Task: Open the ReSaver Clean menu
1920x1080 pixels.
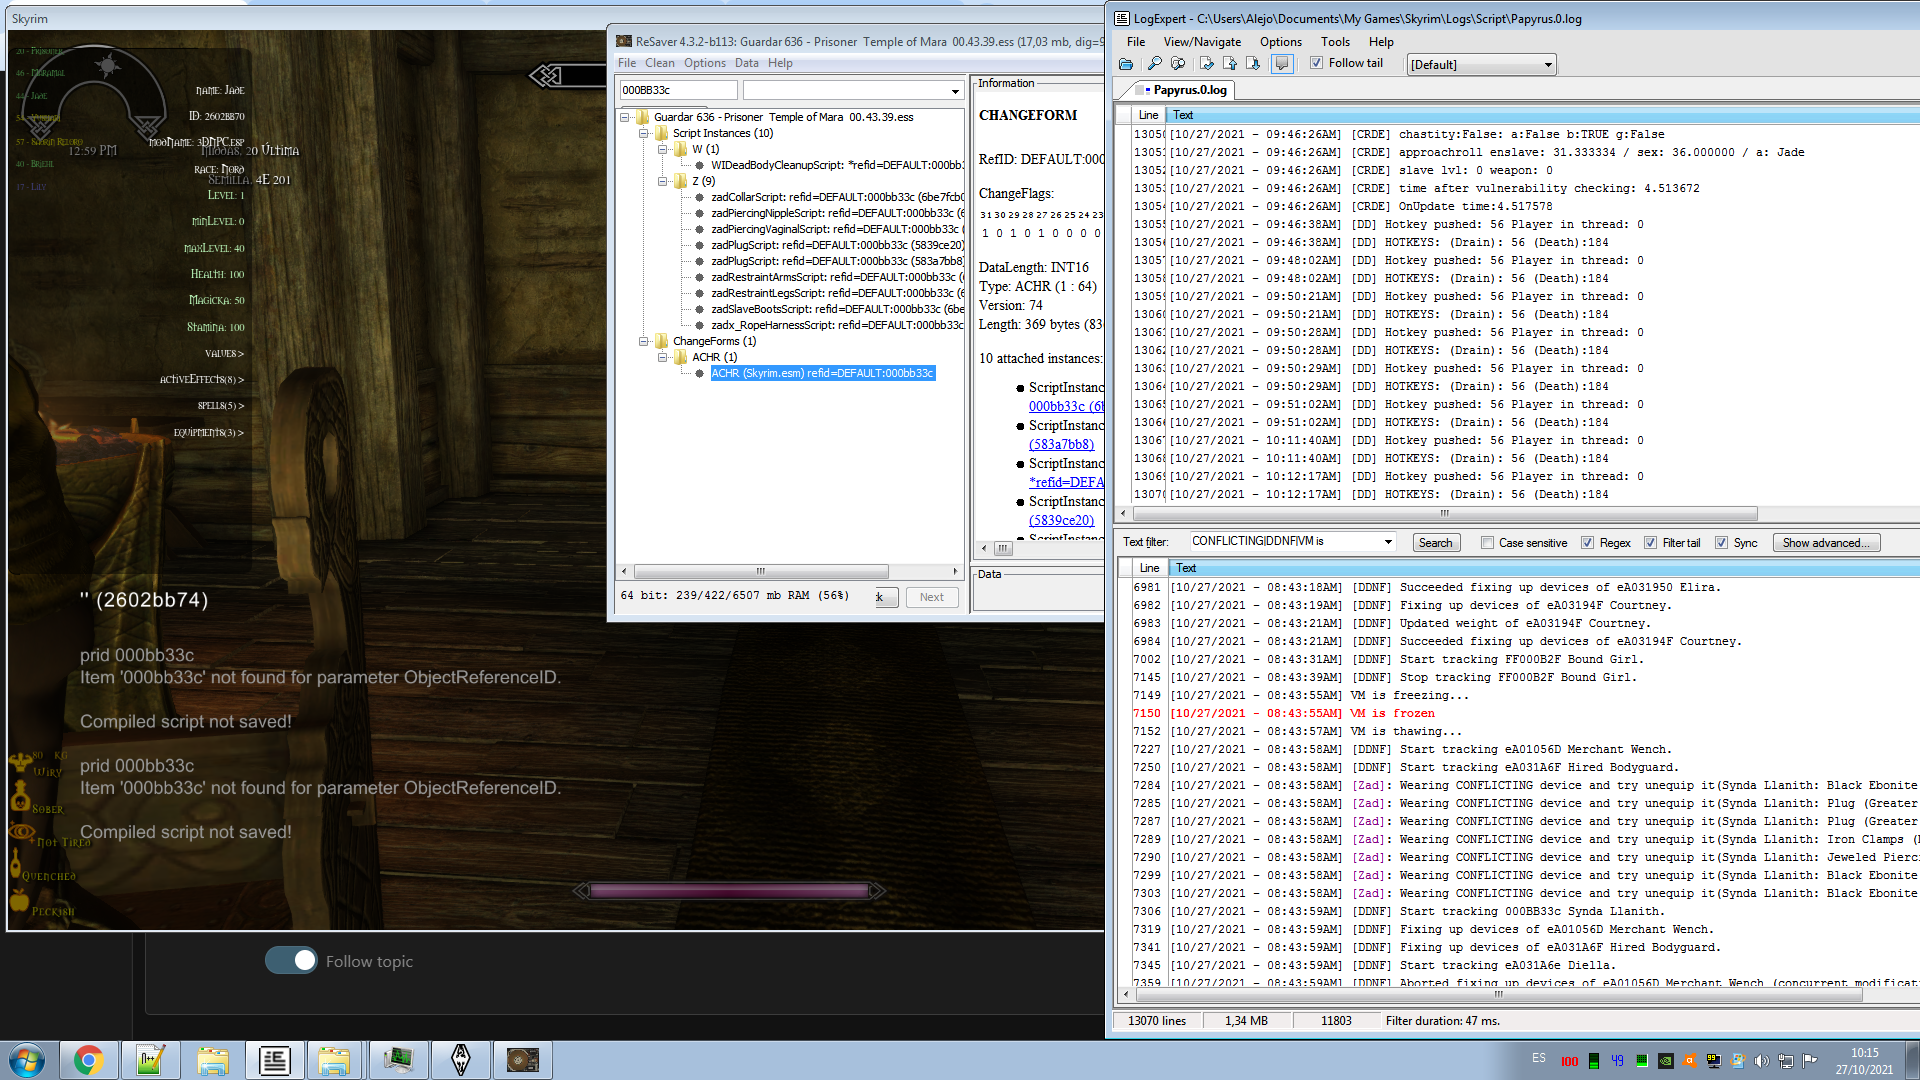Action: 660,63
